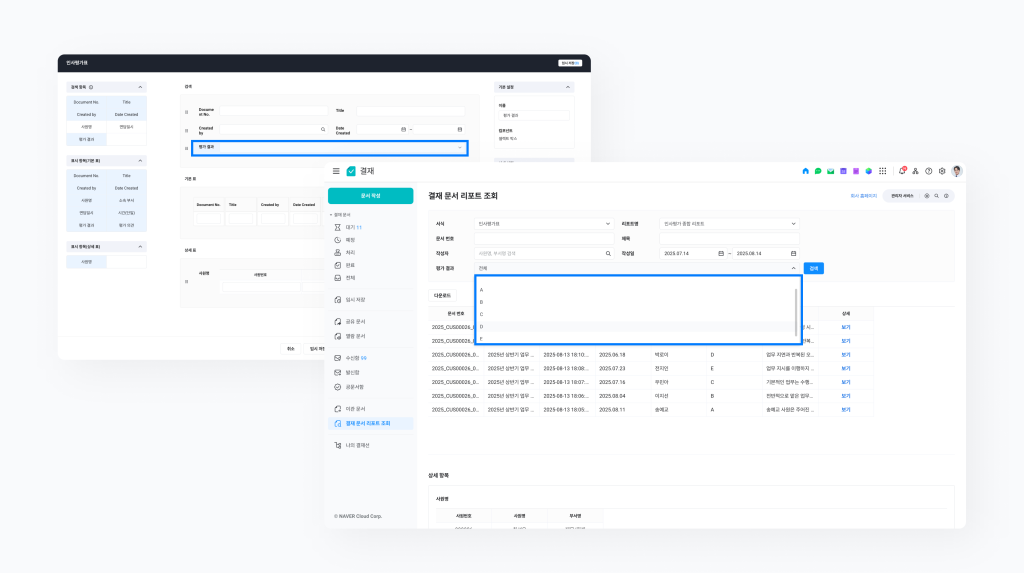Open the start date calendar picker 2025.07.14

(x=720, y=254)
